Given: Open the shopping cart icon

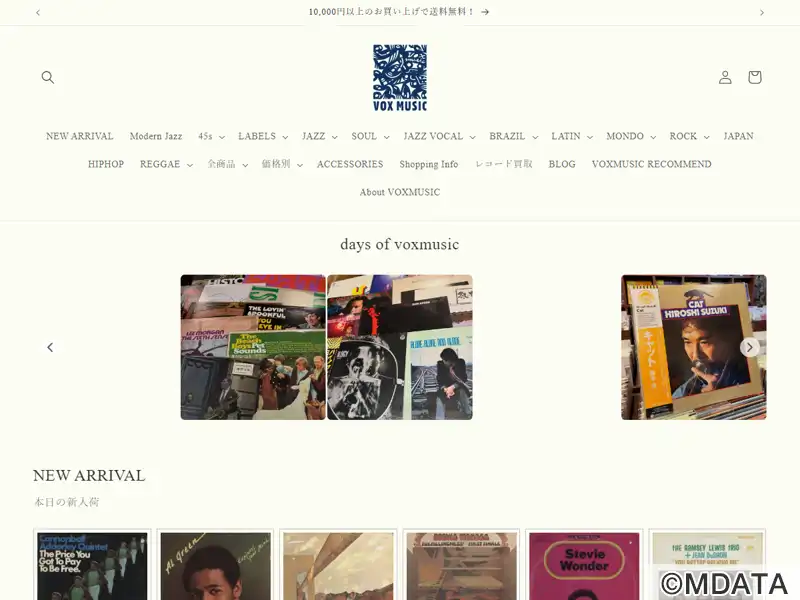Looking at the screenshot, I should click(x=755, y=77).
